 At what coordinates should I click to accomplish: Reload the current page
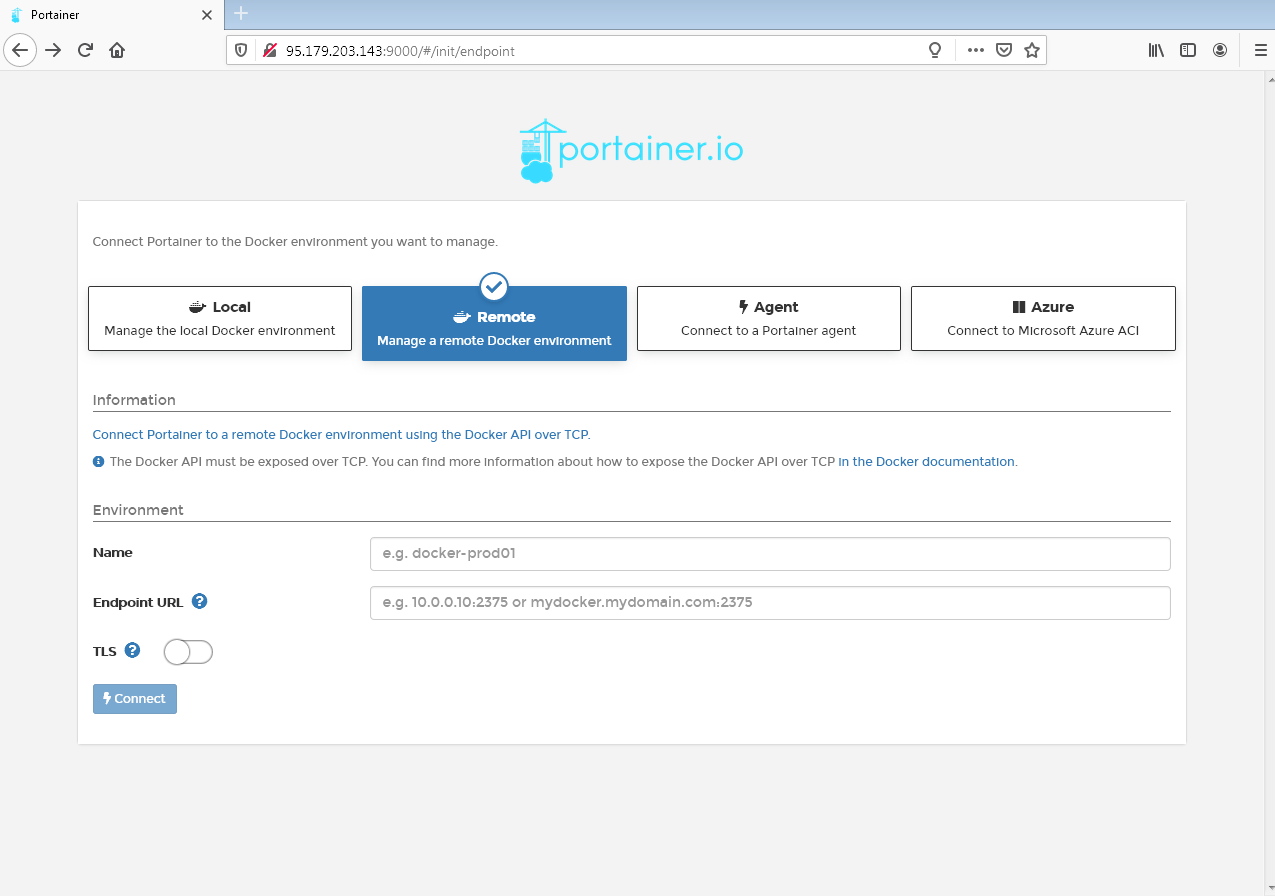tap(86, 50)
